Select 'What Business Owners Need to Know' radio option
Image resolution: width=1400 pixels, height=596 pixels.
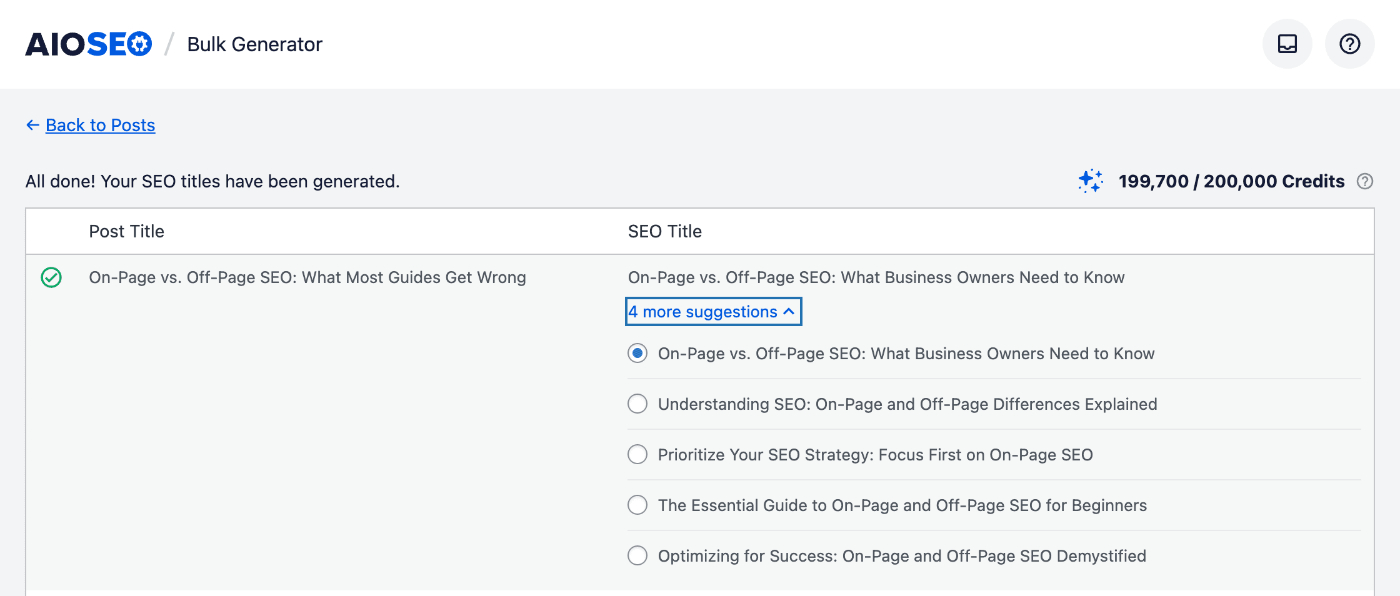pos(637,354)
